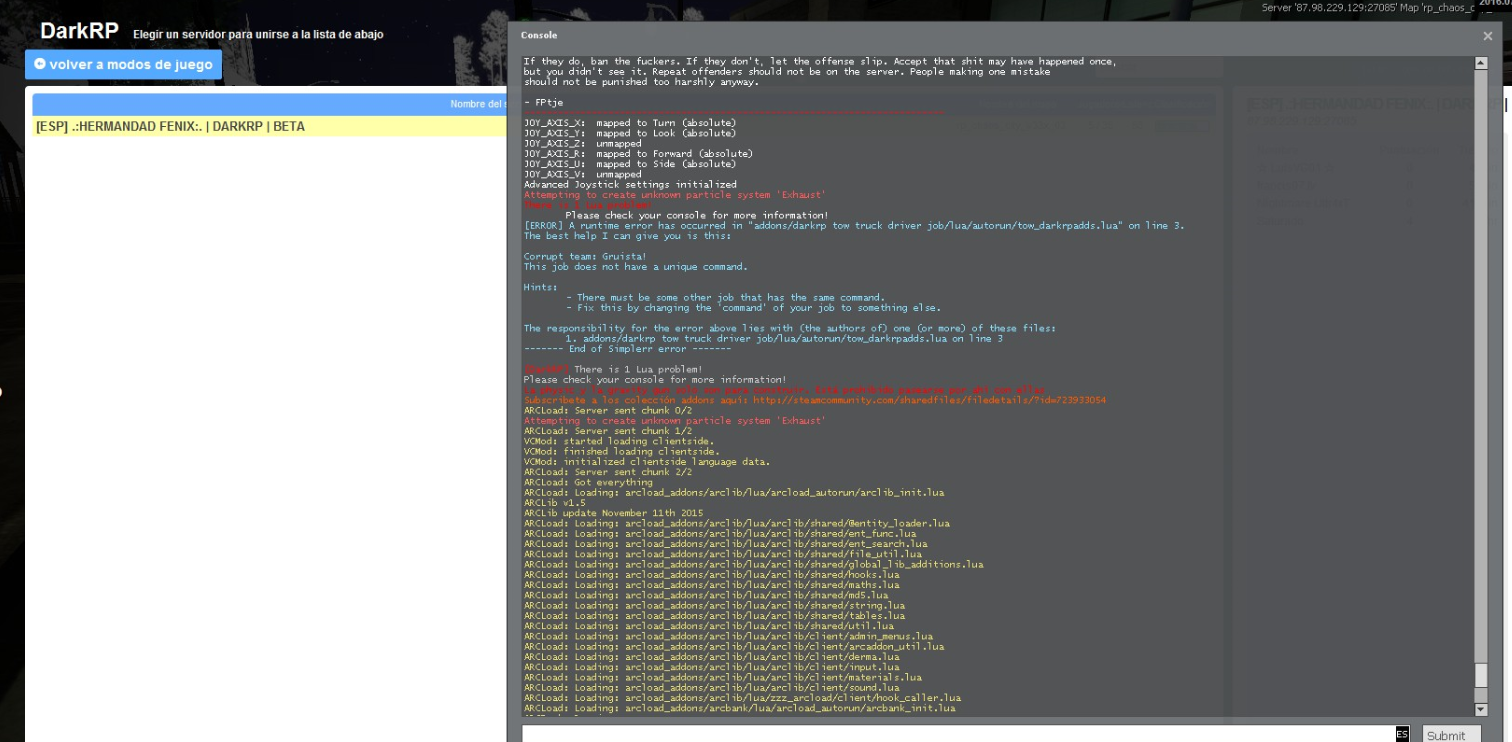Click 'Elegir un servidor para unirse' subtitle
This screenshot has width=1512, height=742.
tap(258, 35)
